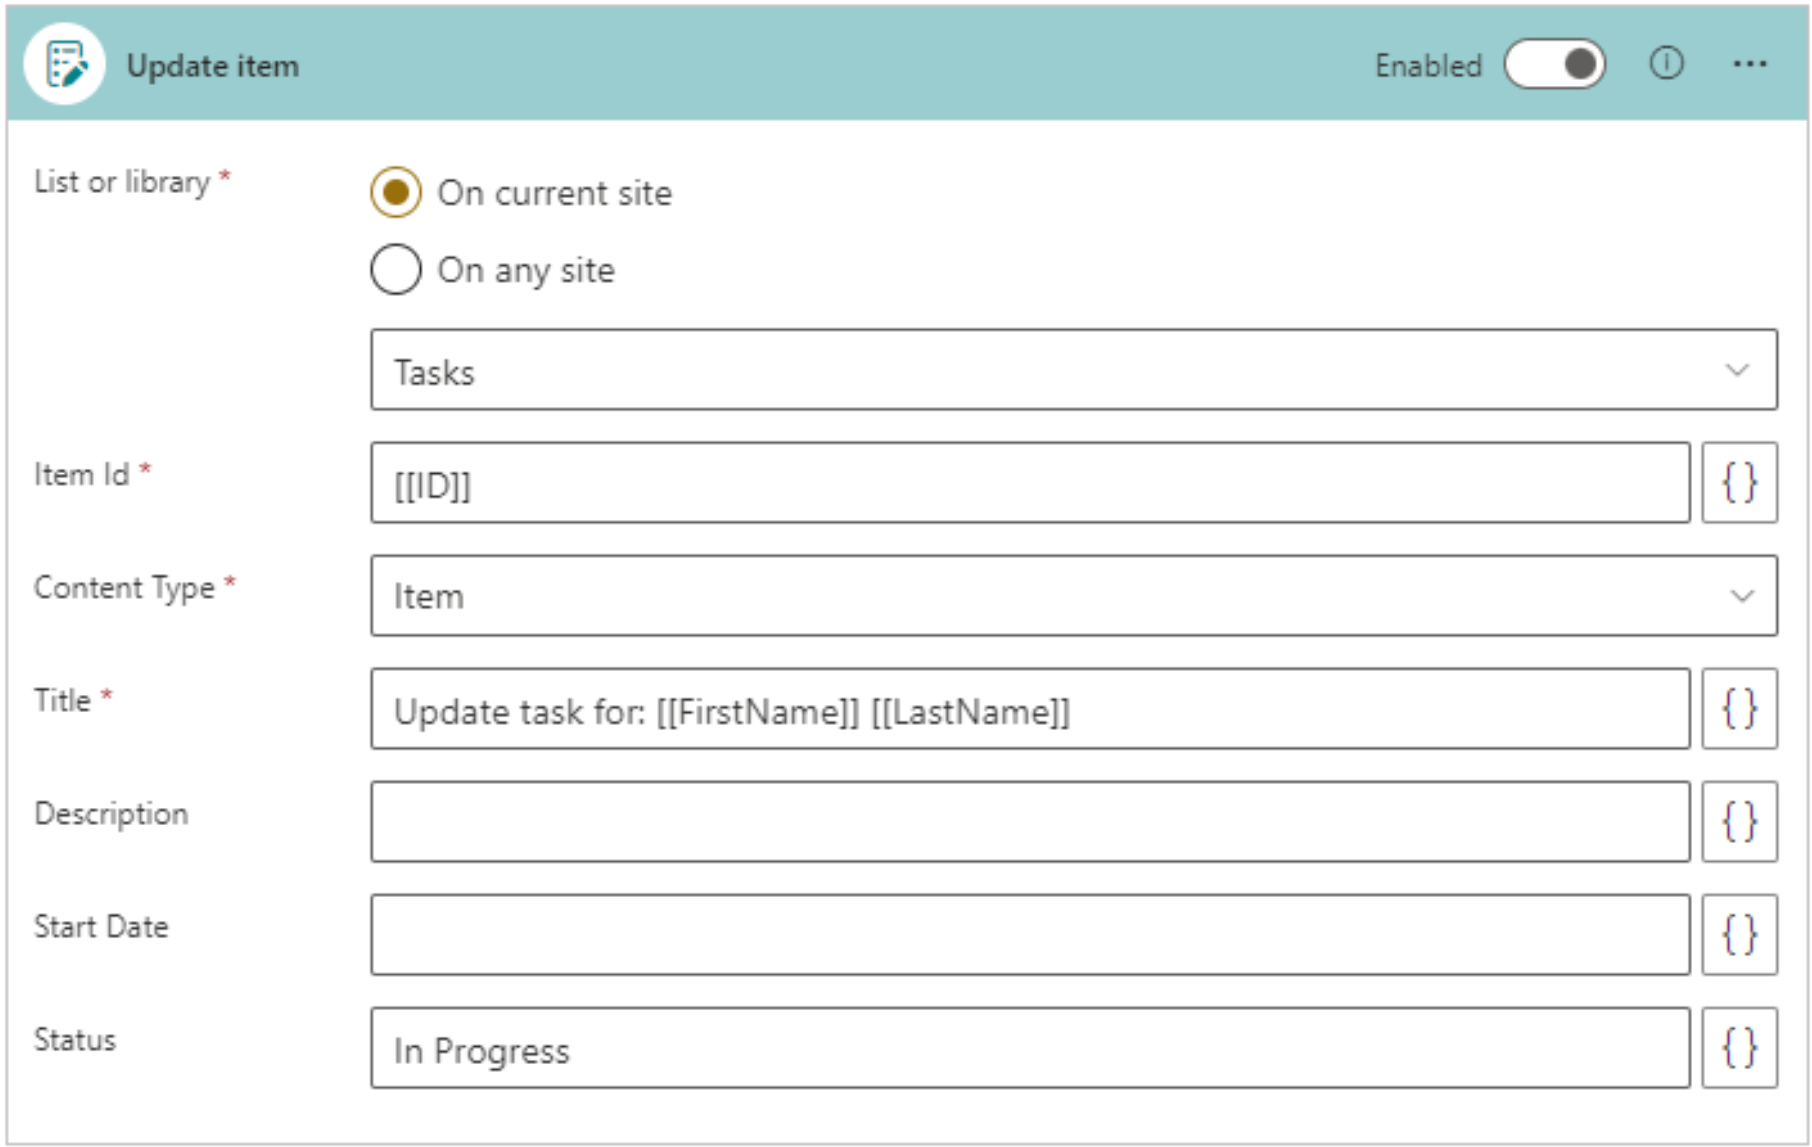This screenshot has height=1147, width=1812.
Task: Click the empty Start Date field
Action: coord(1030,935)
